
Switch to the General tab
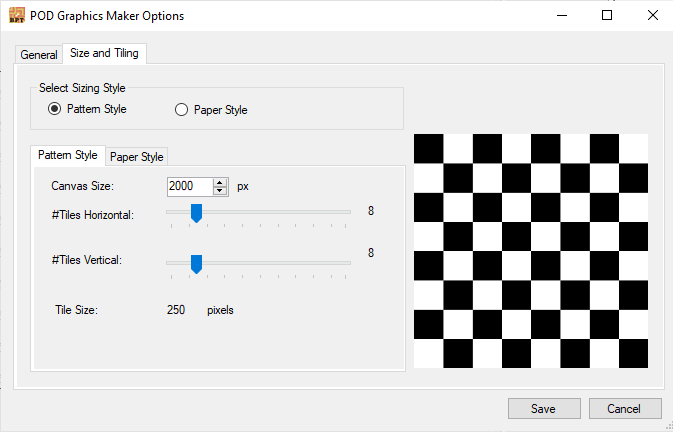(x=39, y=55)
